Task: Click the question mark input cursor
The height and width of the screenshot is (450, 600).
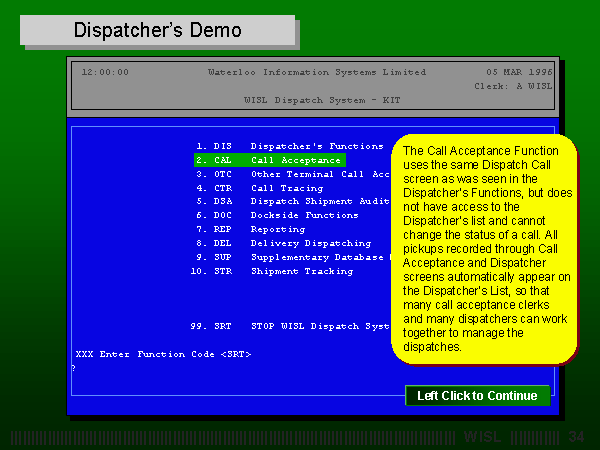Action: pos(73,368)
